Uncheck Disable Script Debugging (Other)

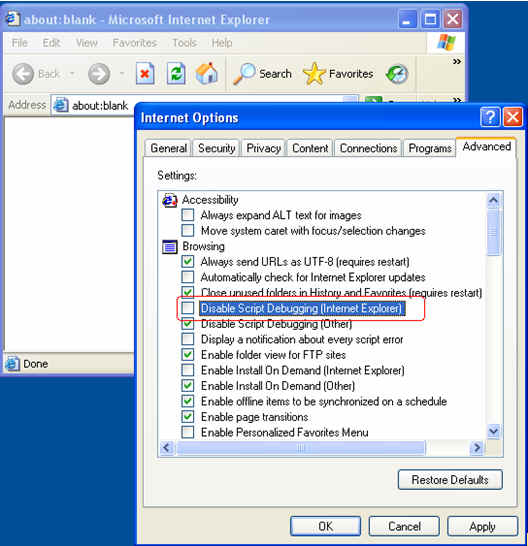pos(188,324)
